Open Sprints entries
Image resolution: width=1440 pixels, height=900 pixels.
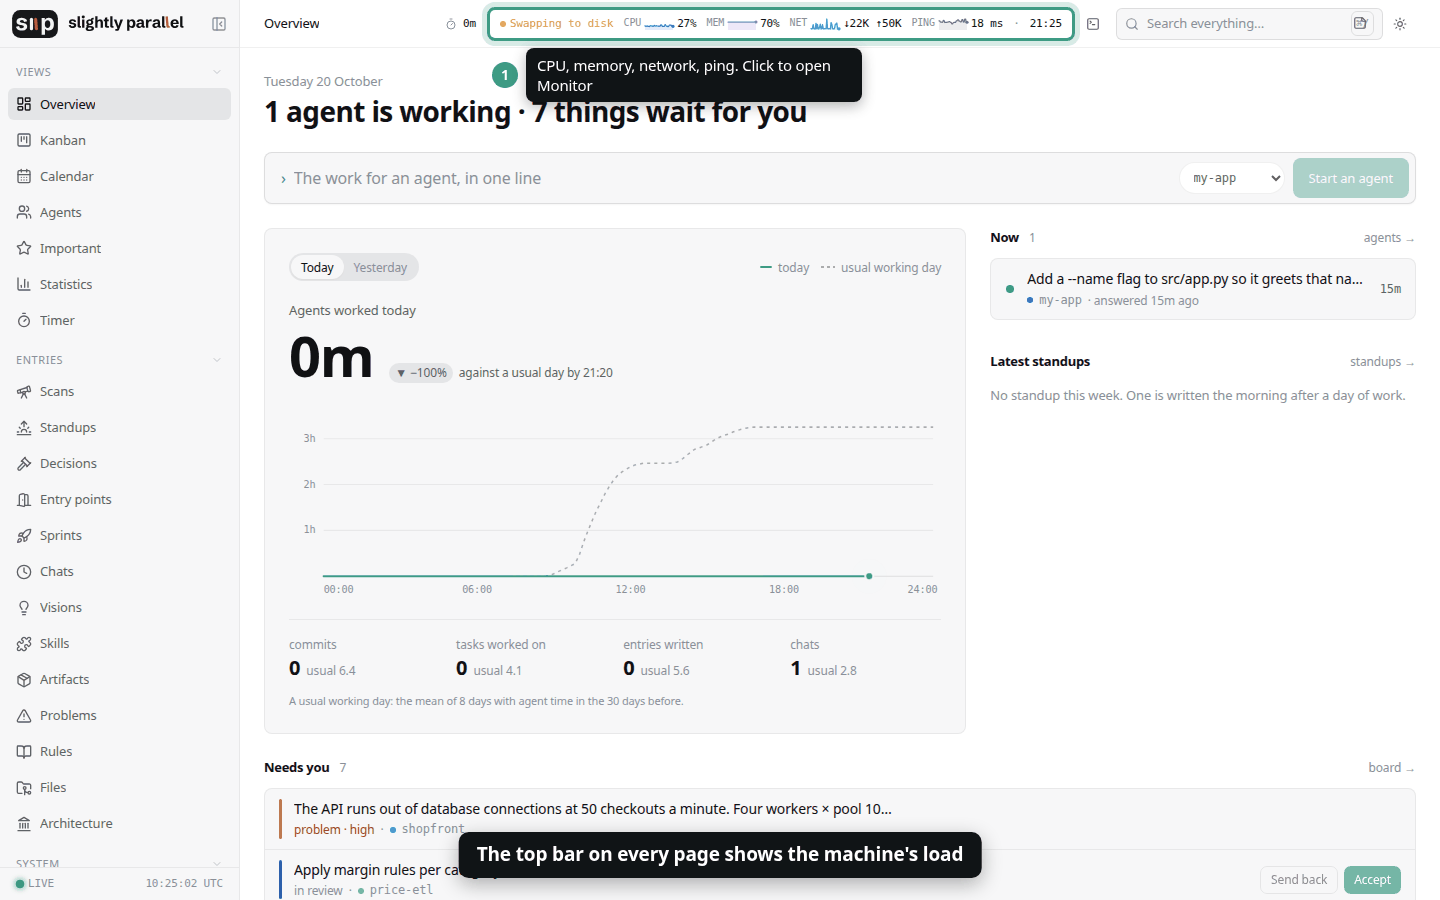(x=119, y=535)
